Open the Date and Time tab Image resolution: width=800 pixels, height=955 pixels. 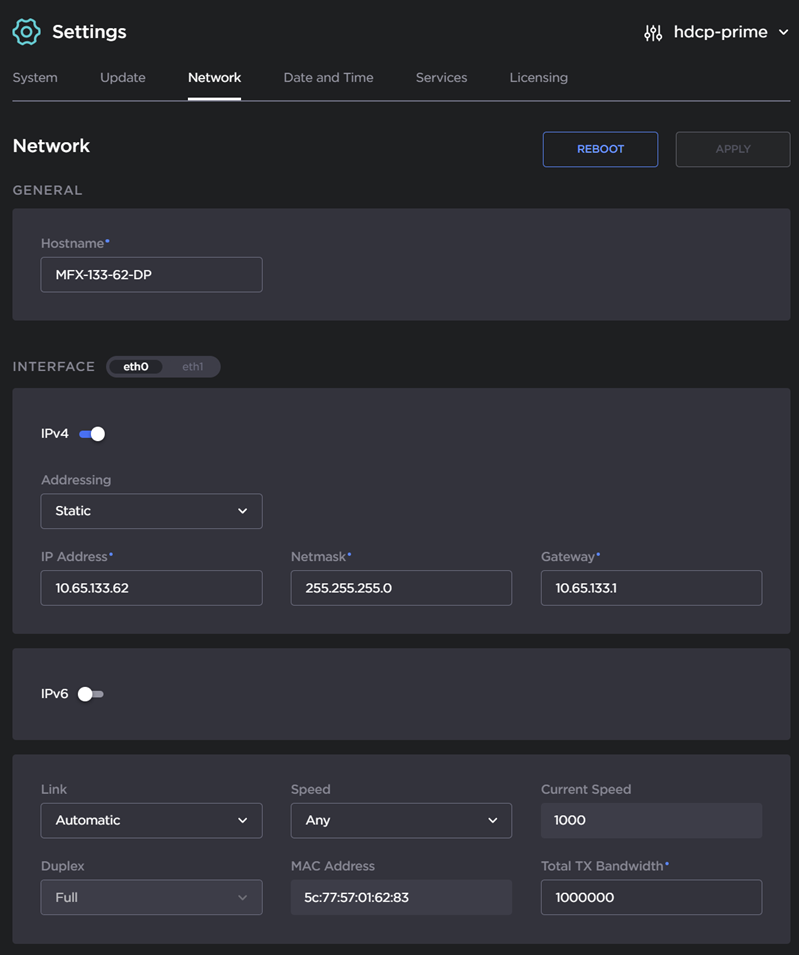pyautogui.click(x=328, y=78)
